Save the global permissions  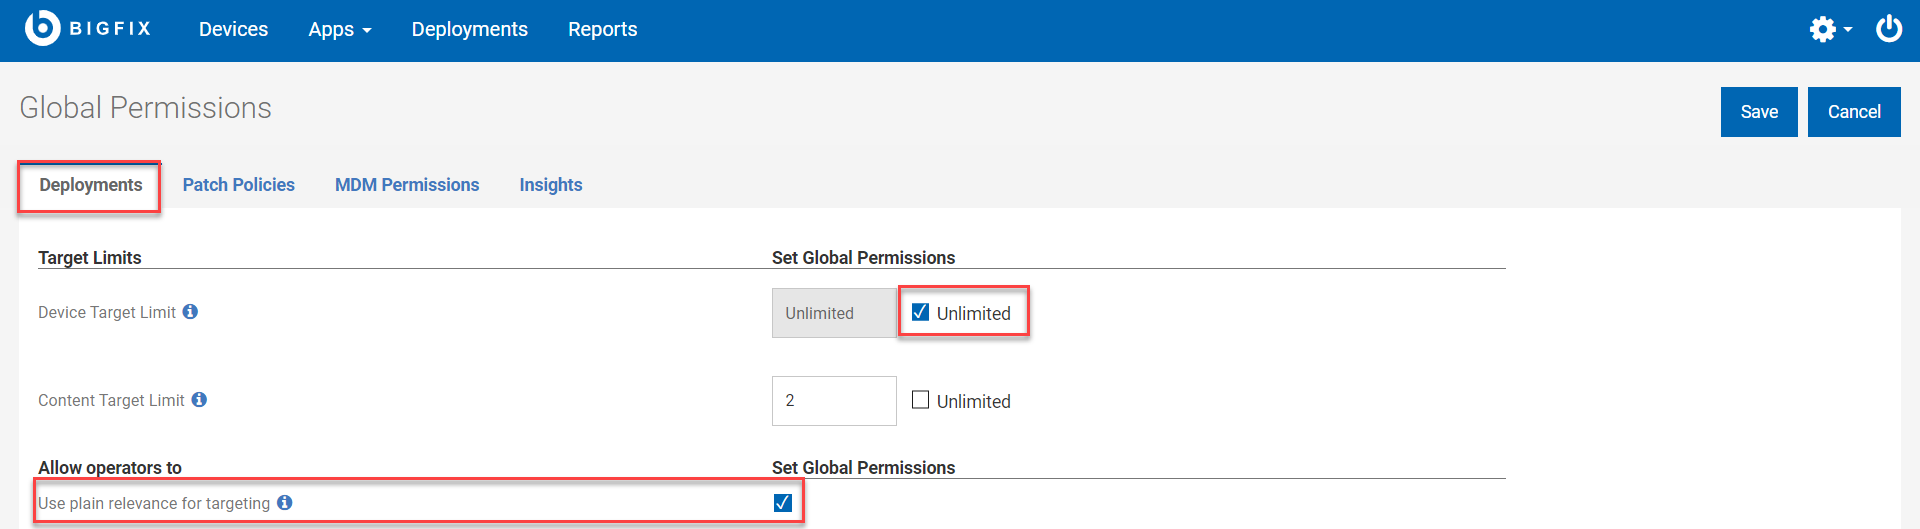click(1758, 112)
